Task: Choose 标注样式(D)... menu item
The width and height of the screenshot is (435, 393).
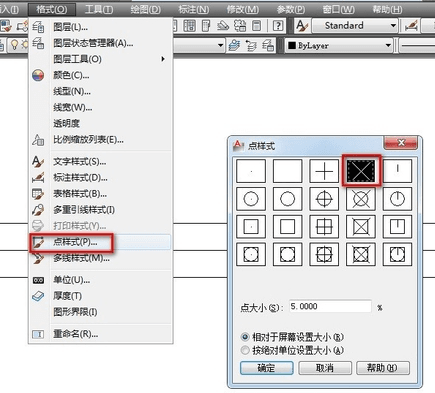Action: [x=101, y=178]
